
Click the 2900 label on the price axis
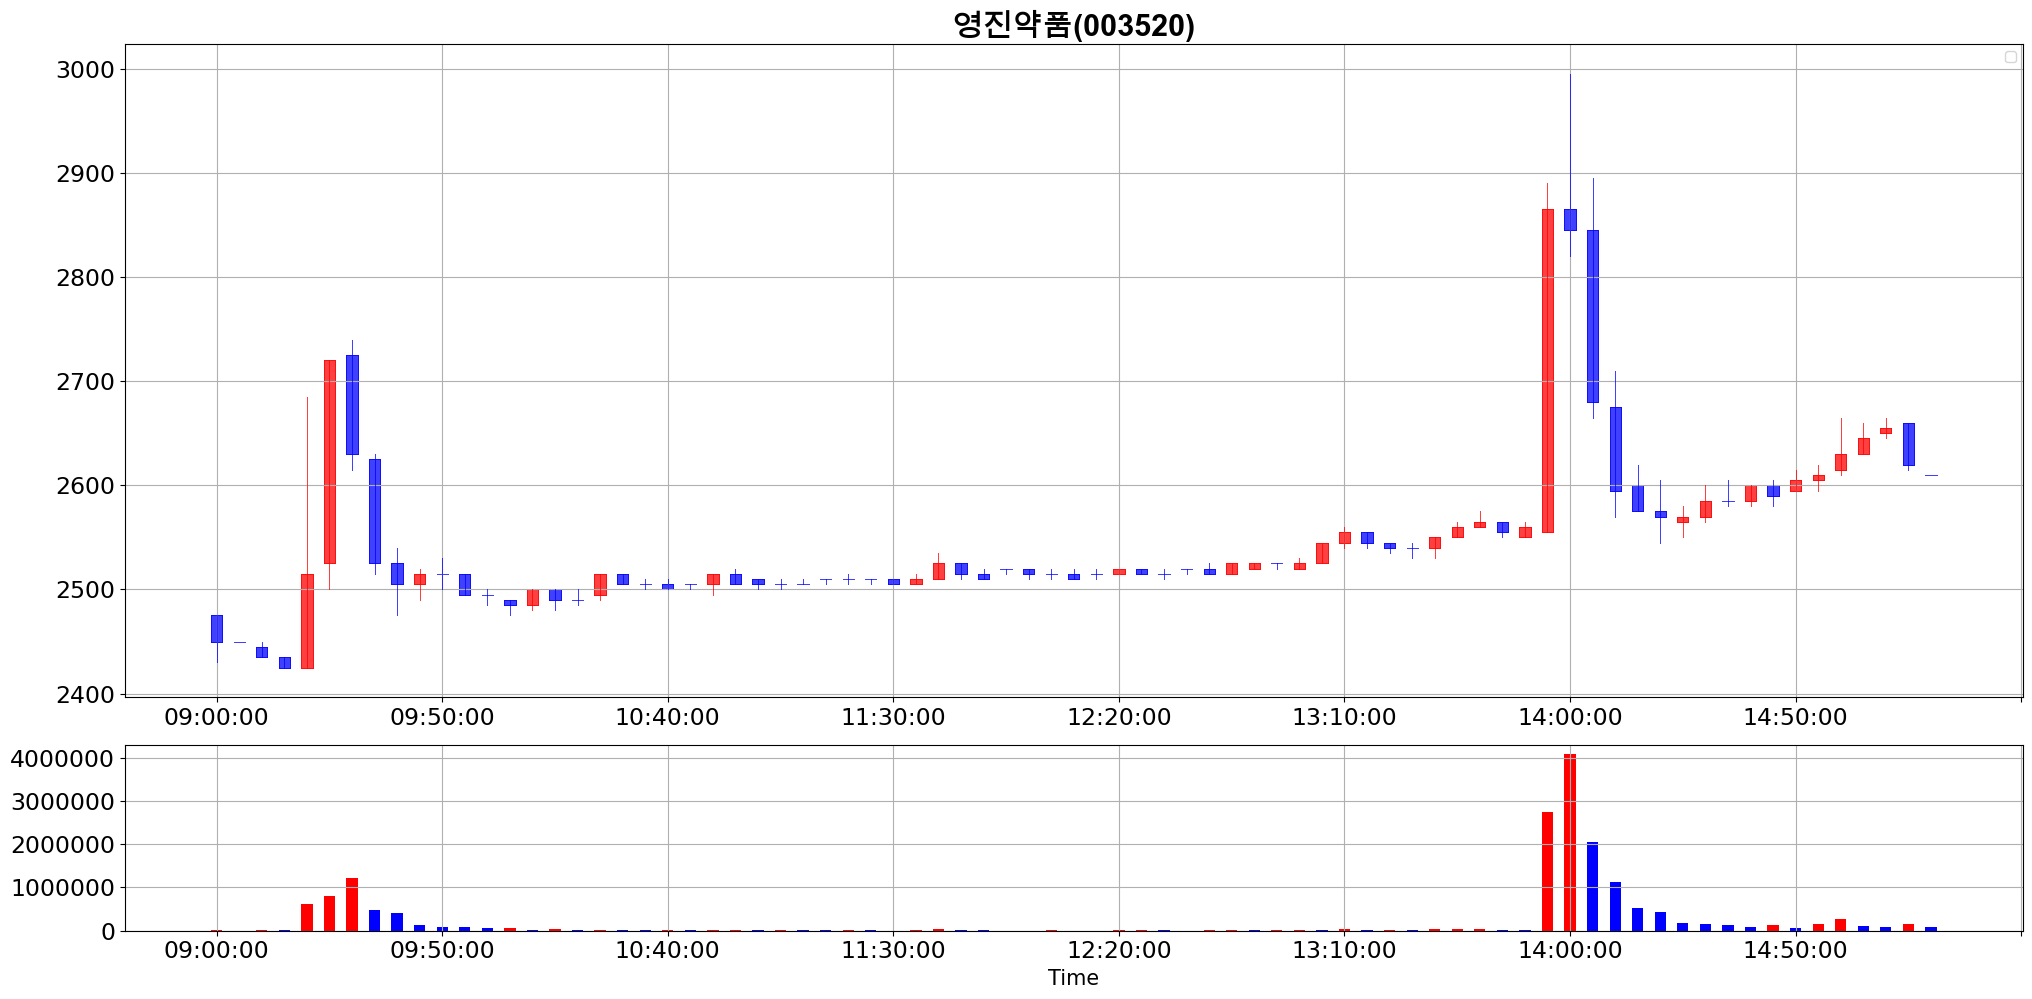point(85,174)
